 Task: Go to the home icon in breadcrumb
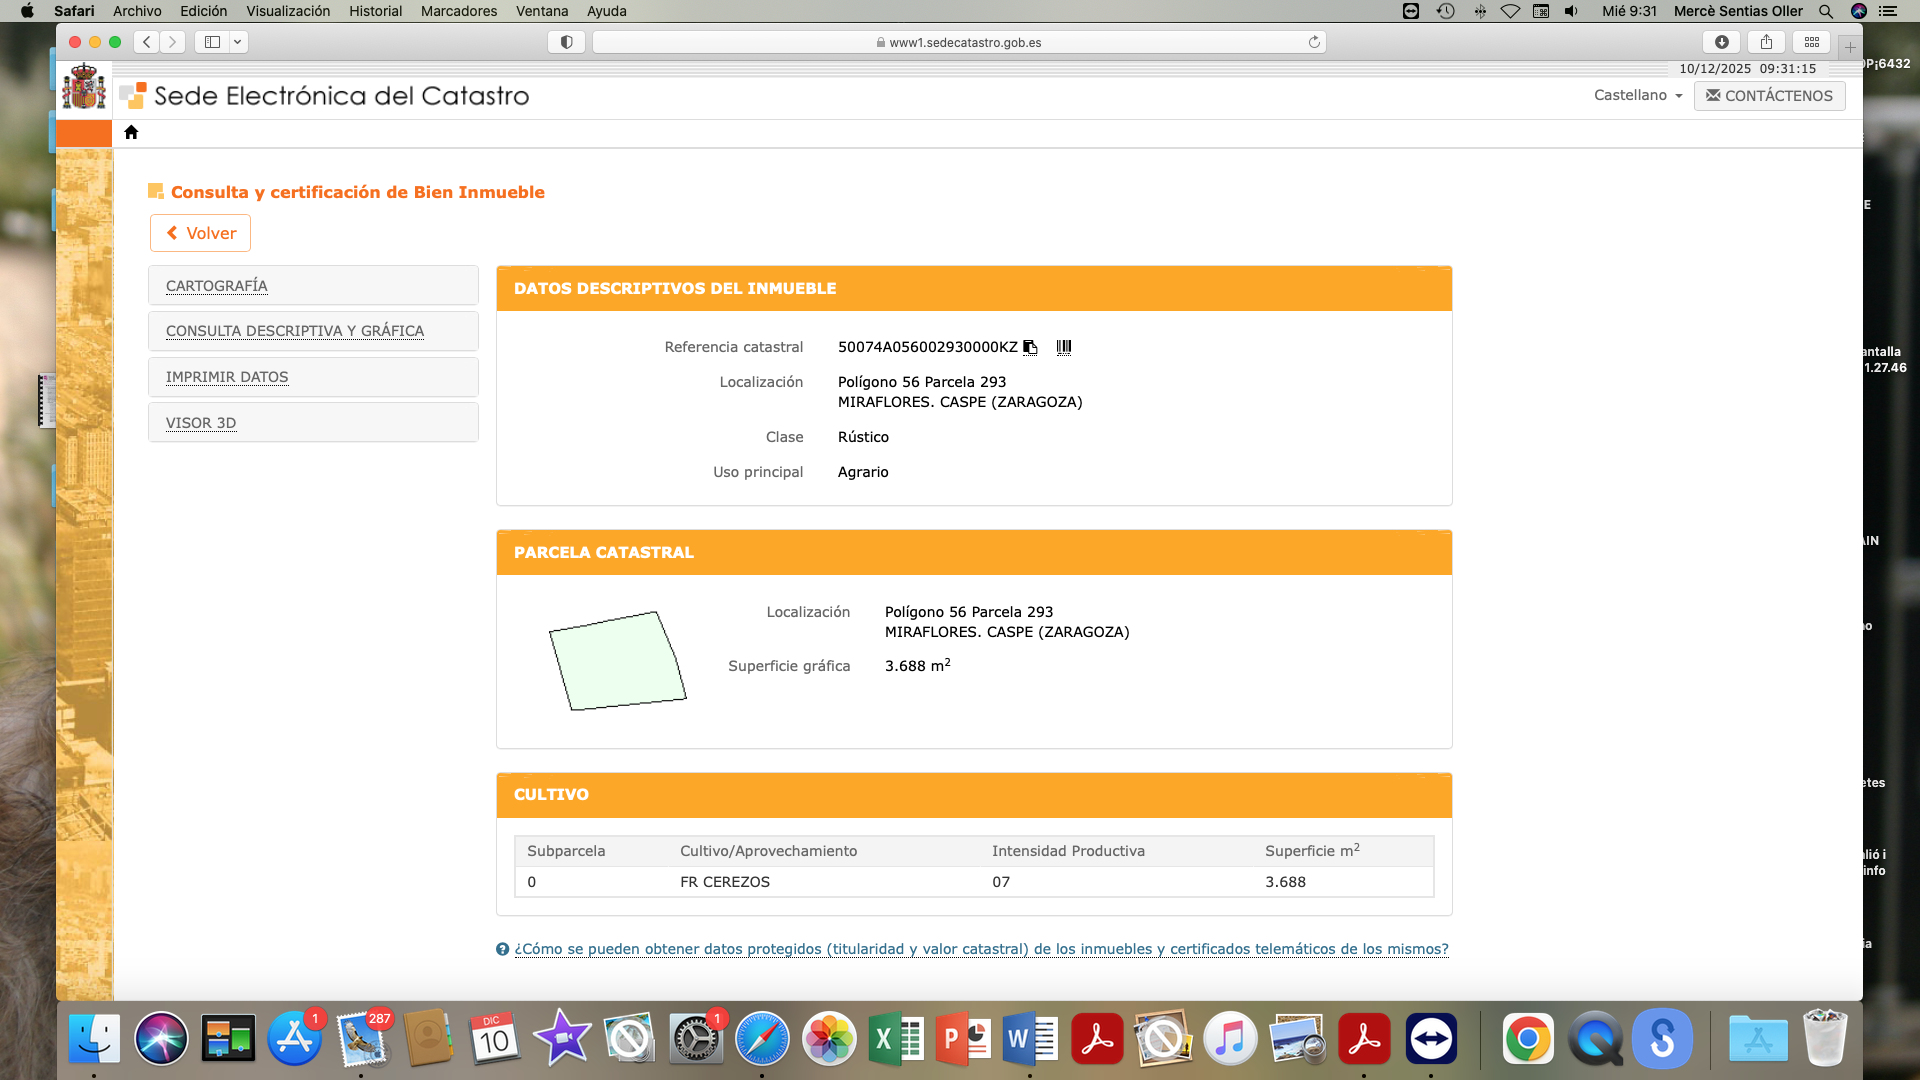click(131, 132)
